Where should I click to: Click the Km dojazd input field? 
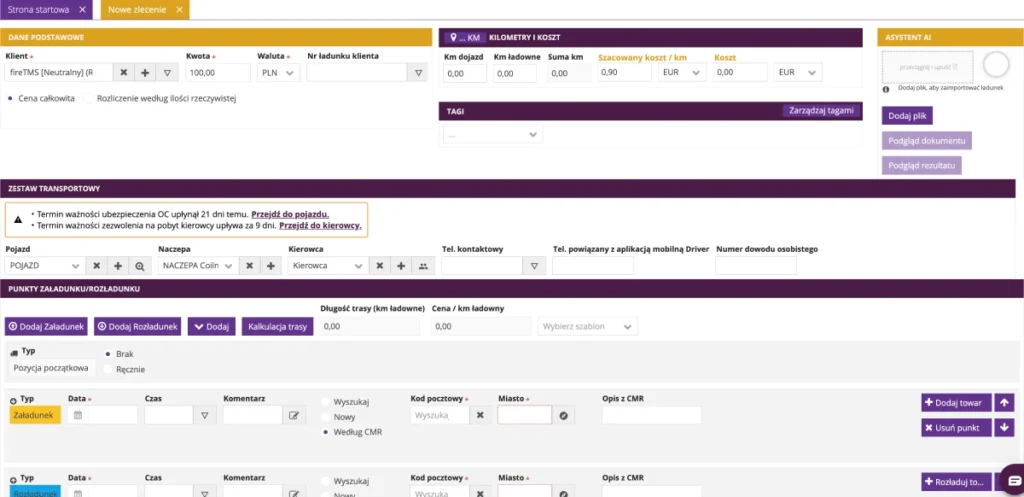(465, 74)
